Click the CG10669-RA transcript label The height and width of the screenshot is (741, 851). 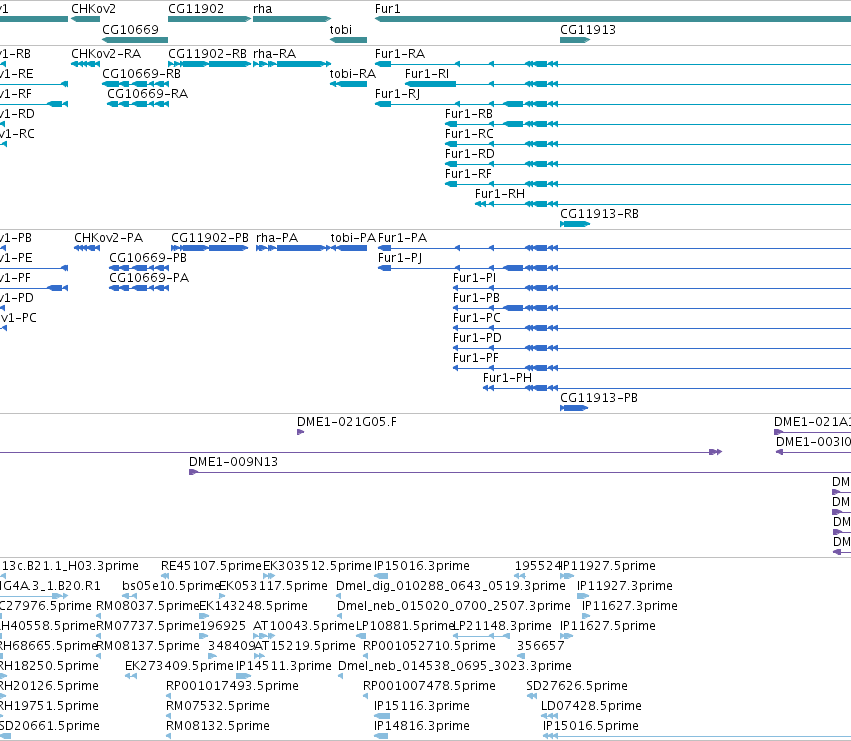click(148, 93)
